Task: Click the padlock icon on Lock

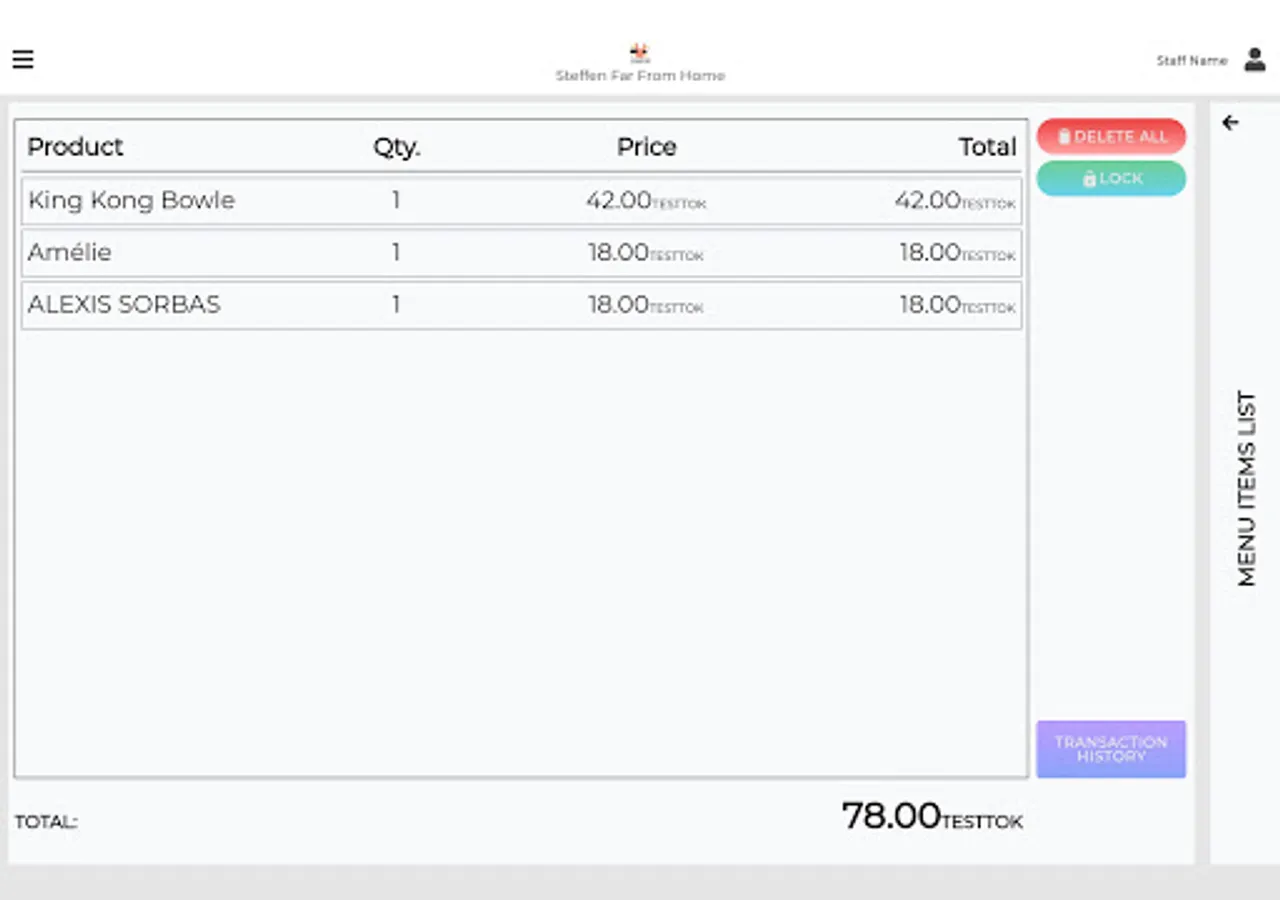Action: click(1090, 179)
